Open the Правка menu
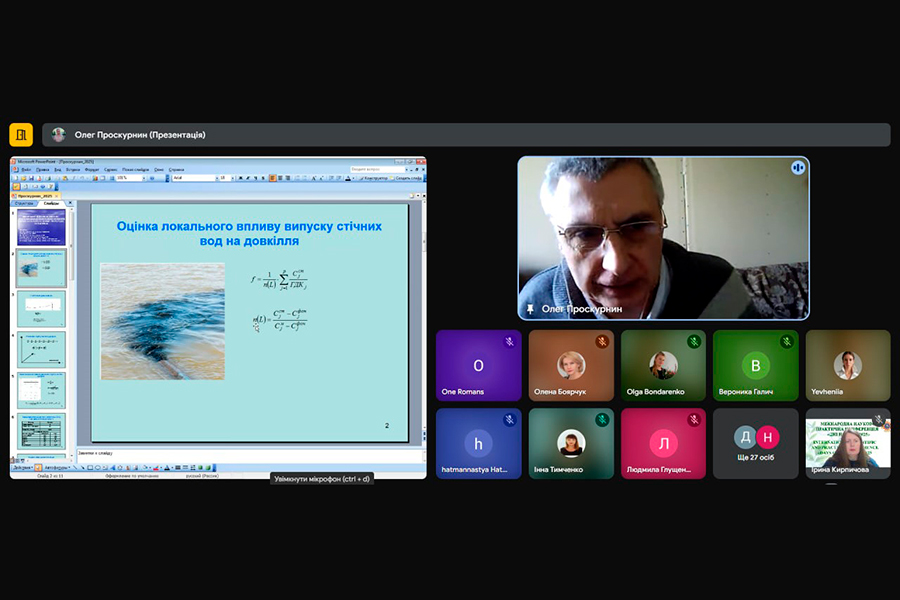This screenshot has width=900, height=600. click(x=42, y=170)
